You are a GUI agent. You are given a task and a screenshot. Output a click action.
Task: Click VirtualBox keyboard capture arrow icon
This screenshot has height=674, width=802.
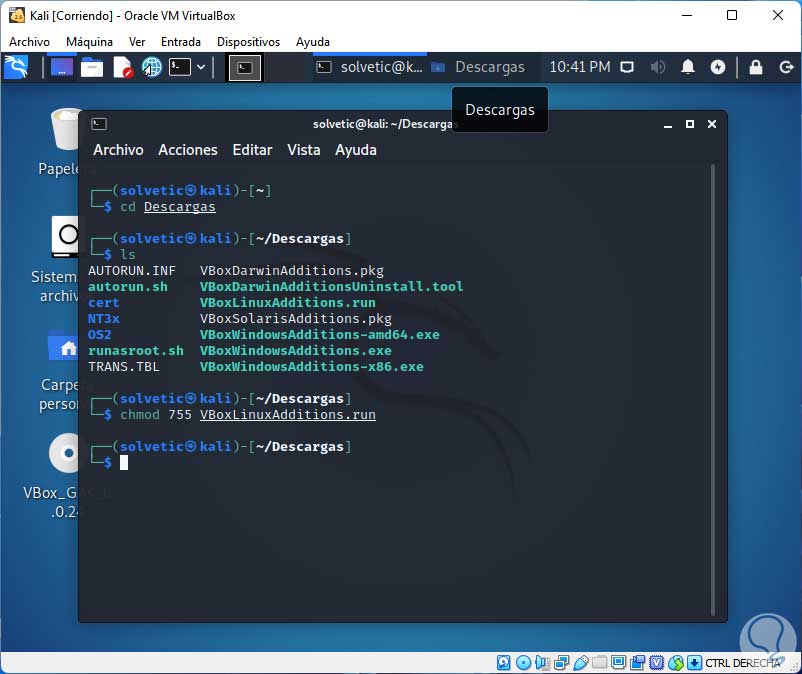click(x=694, y=663)
